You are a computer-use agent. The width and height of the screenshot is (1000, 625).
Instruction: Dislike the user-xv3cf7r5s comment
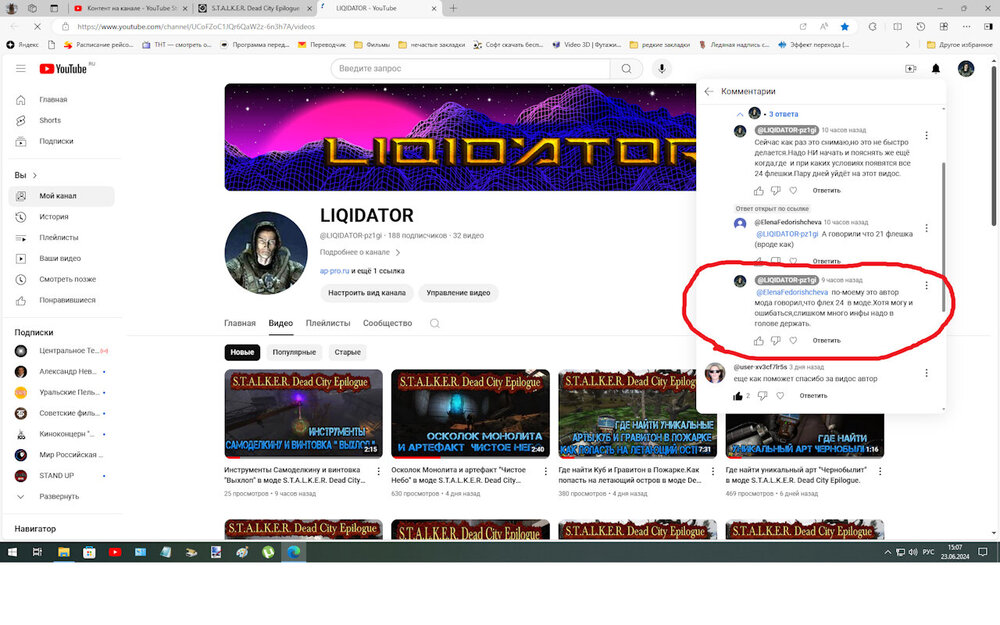click(x=762, y=396)
